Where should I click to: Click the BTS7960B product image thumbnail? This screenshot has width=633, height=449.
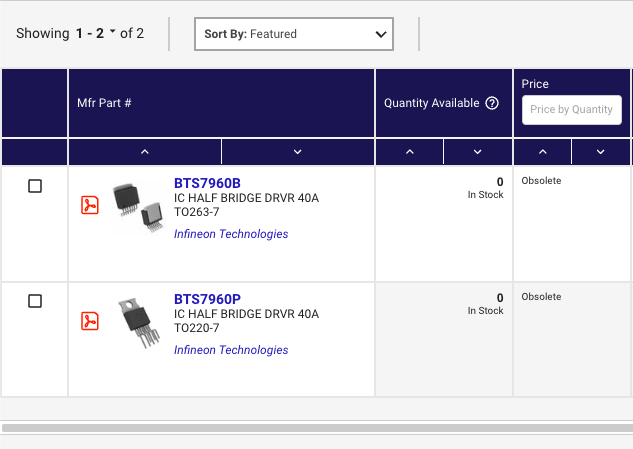click(138, 207)
